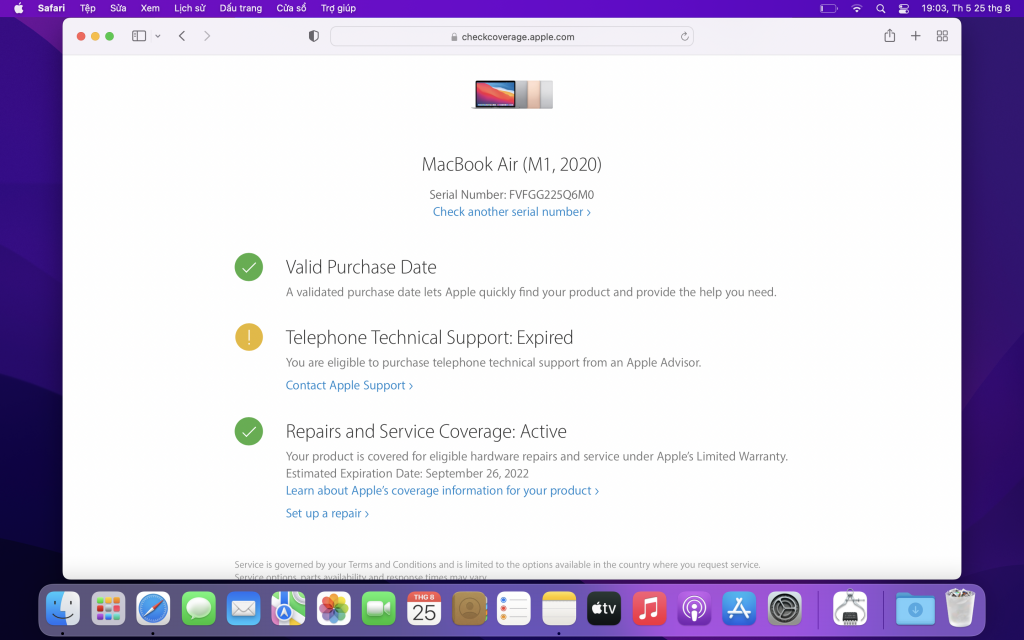Viewport: 1024px width, 640px height.
Task: Open the Wi-Fi menu bar icon
Action: pyautogui.click(x=857, y=8)
